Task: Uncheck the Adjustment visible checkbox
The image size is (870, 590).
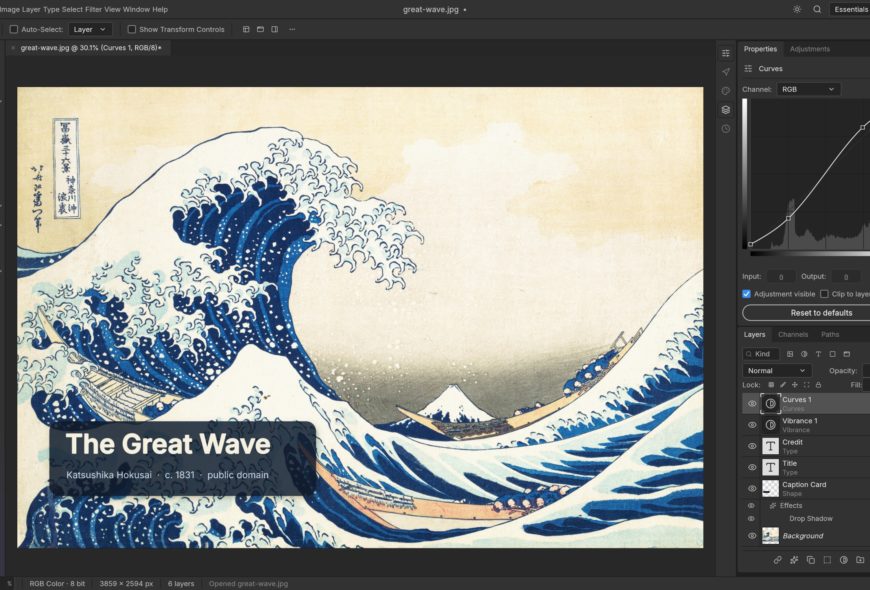Action: (x=747, y=294)
